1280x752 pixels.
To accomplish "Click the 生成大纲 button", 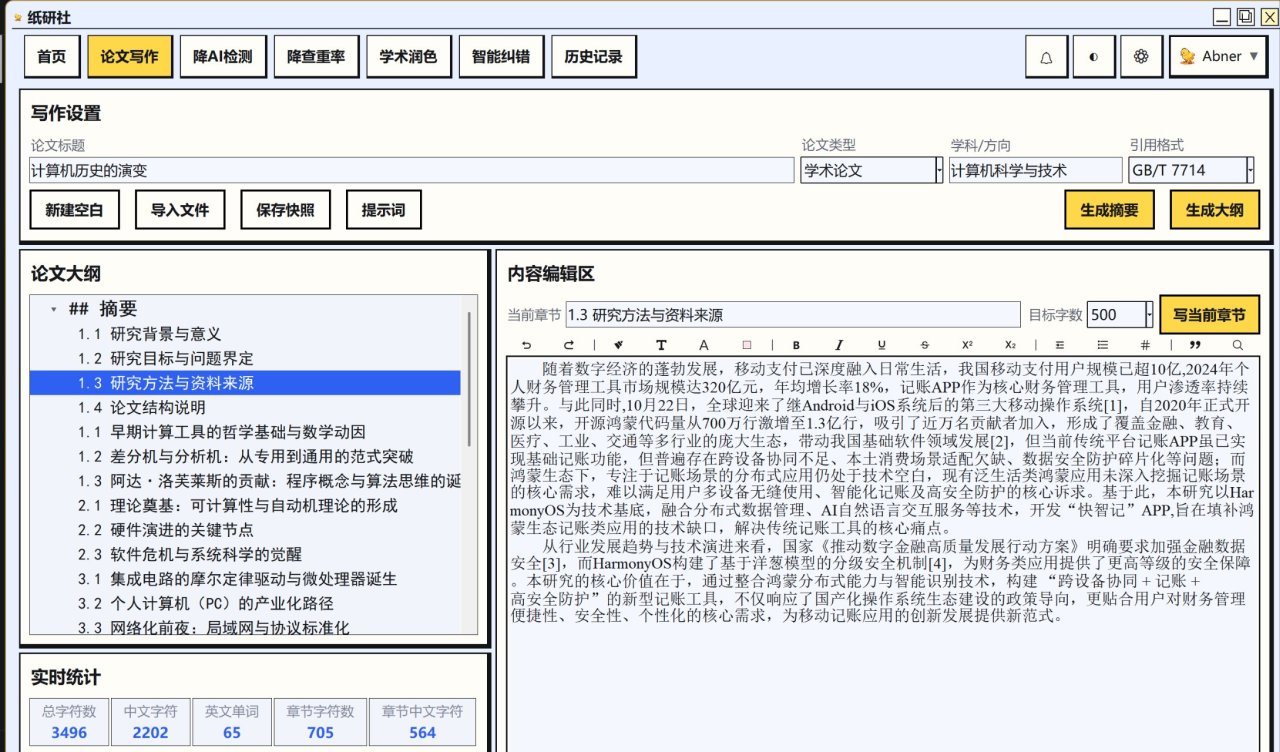I will pyautogui.click(x=1214, y=211).
